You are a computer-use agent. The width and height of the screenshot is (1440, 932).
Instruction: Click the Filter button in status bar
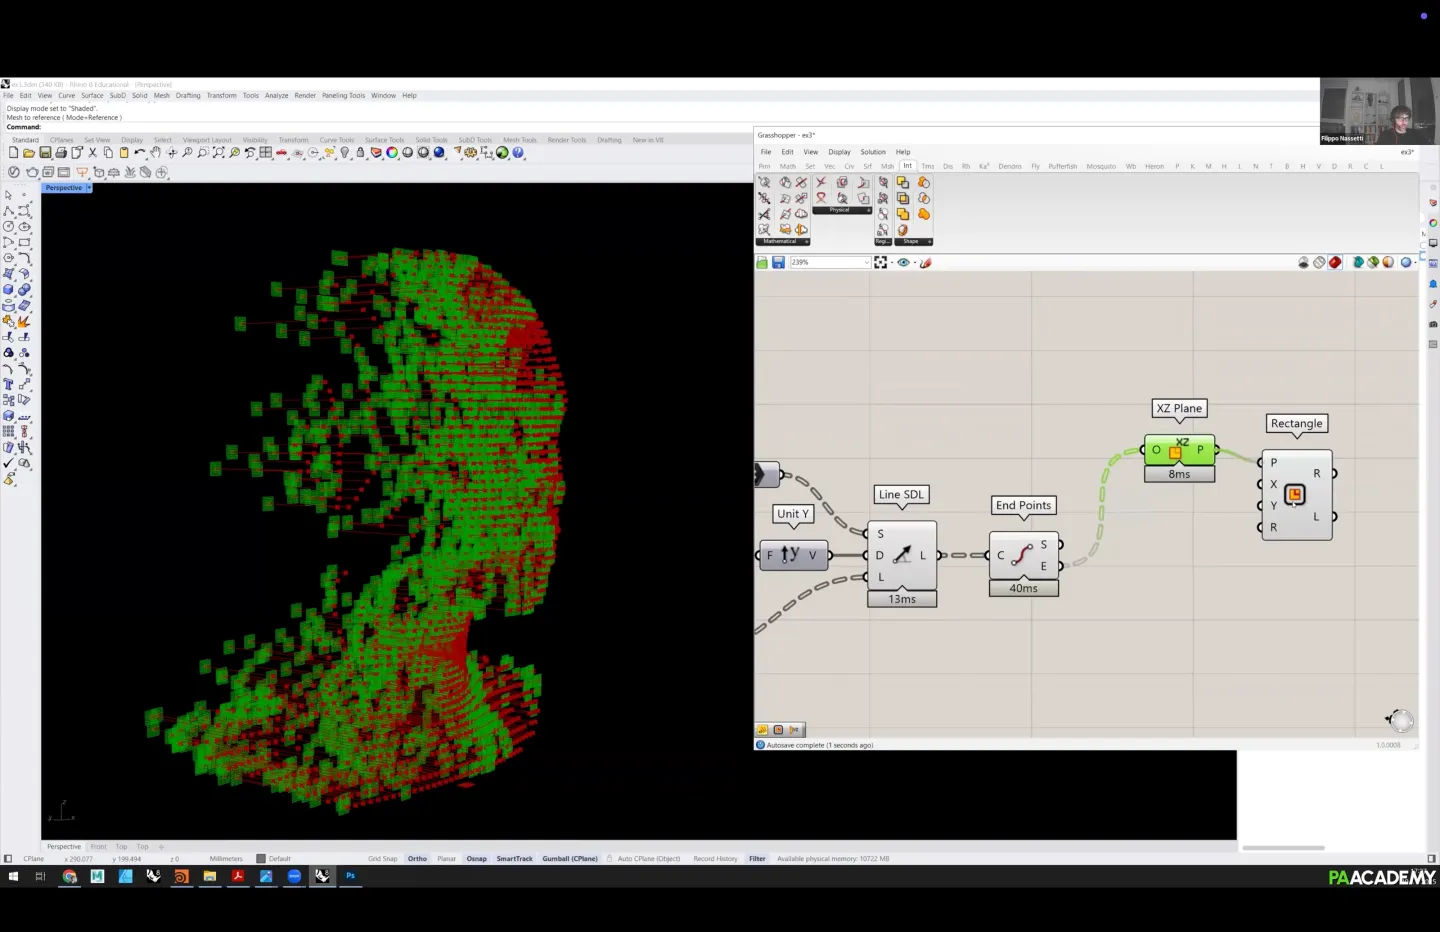point(757,859)
